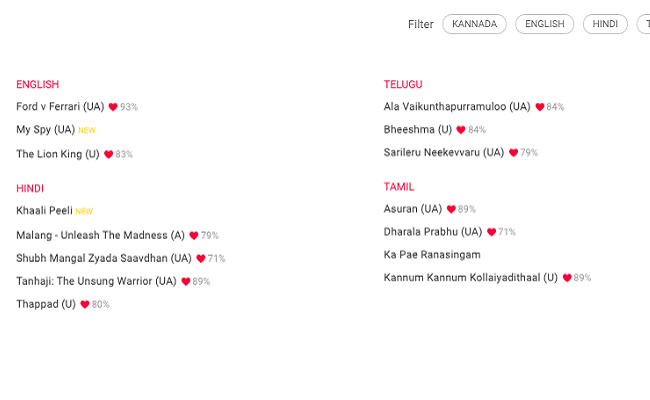The height and width of the screenshot is (400, 650).
Task: Click the heart icon next to Kannum Kannum Kollaiyadithaal
Action: 567,278
